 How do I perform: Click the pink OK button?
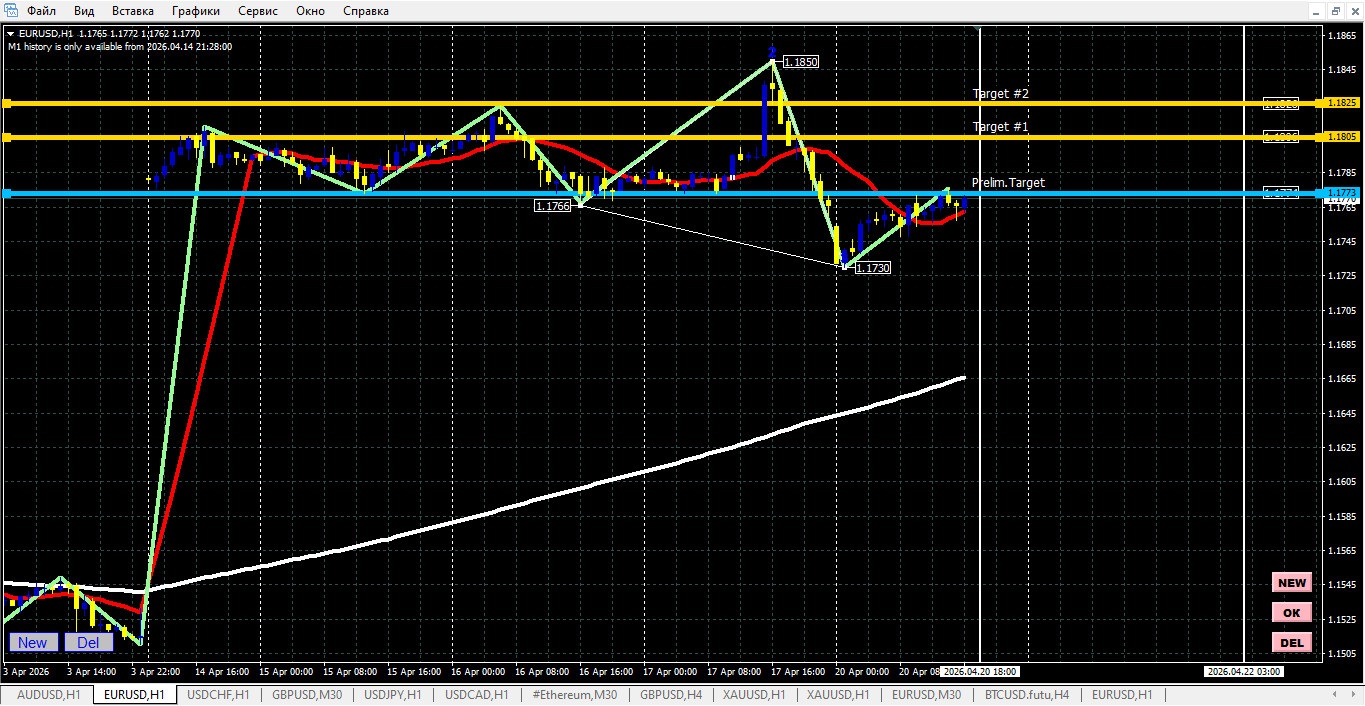[1292, 613]
